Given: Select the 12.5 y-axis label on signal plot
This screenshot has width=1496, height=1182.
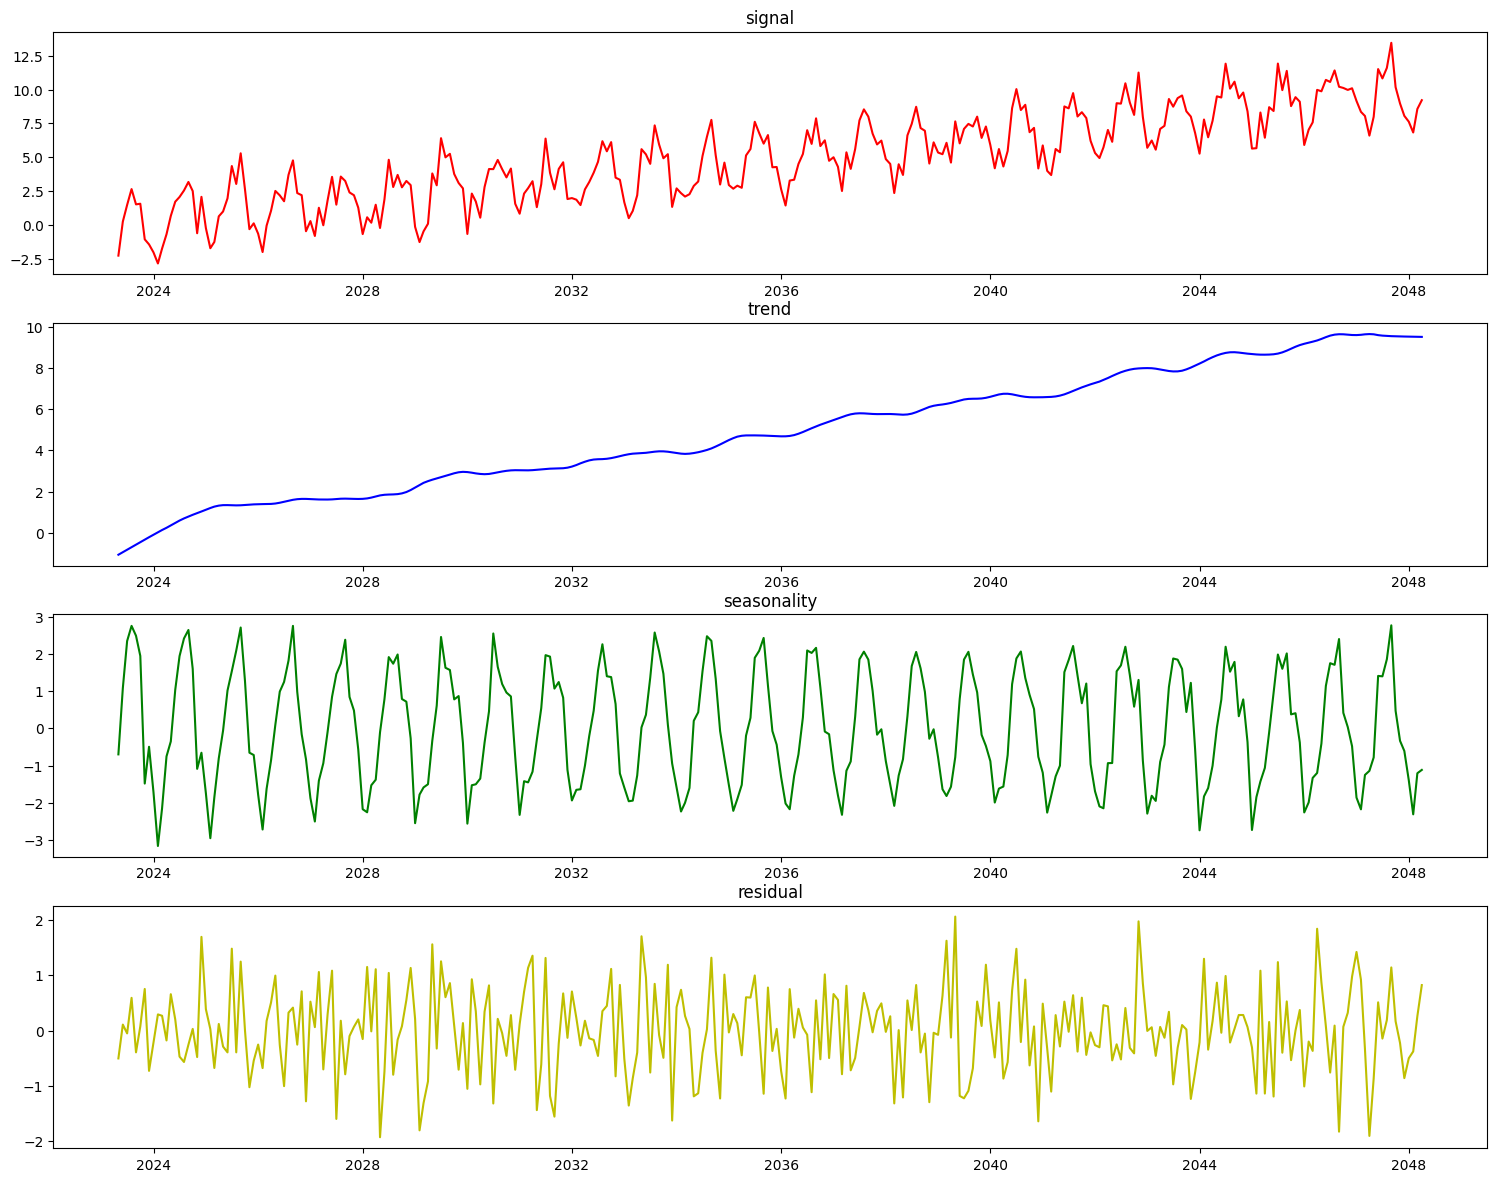Looking at the screenshot, I should (28, 57).
